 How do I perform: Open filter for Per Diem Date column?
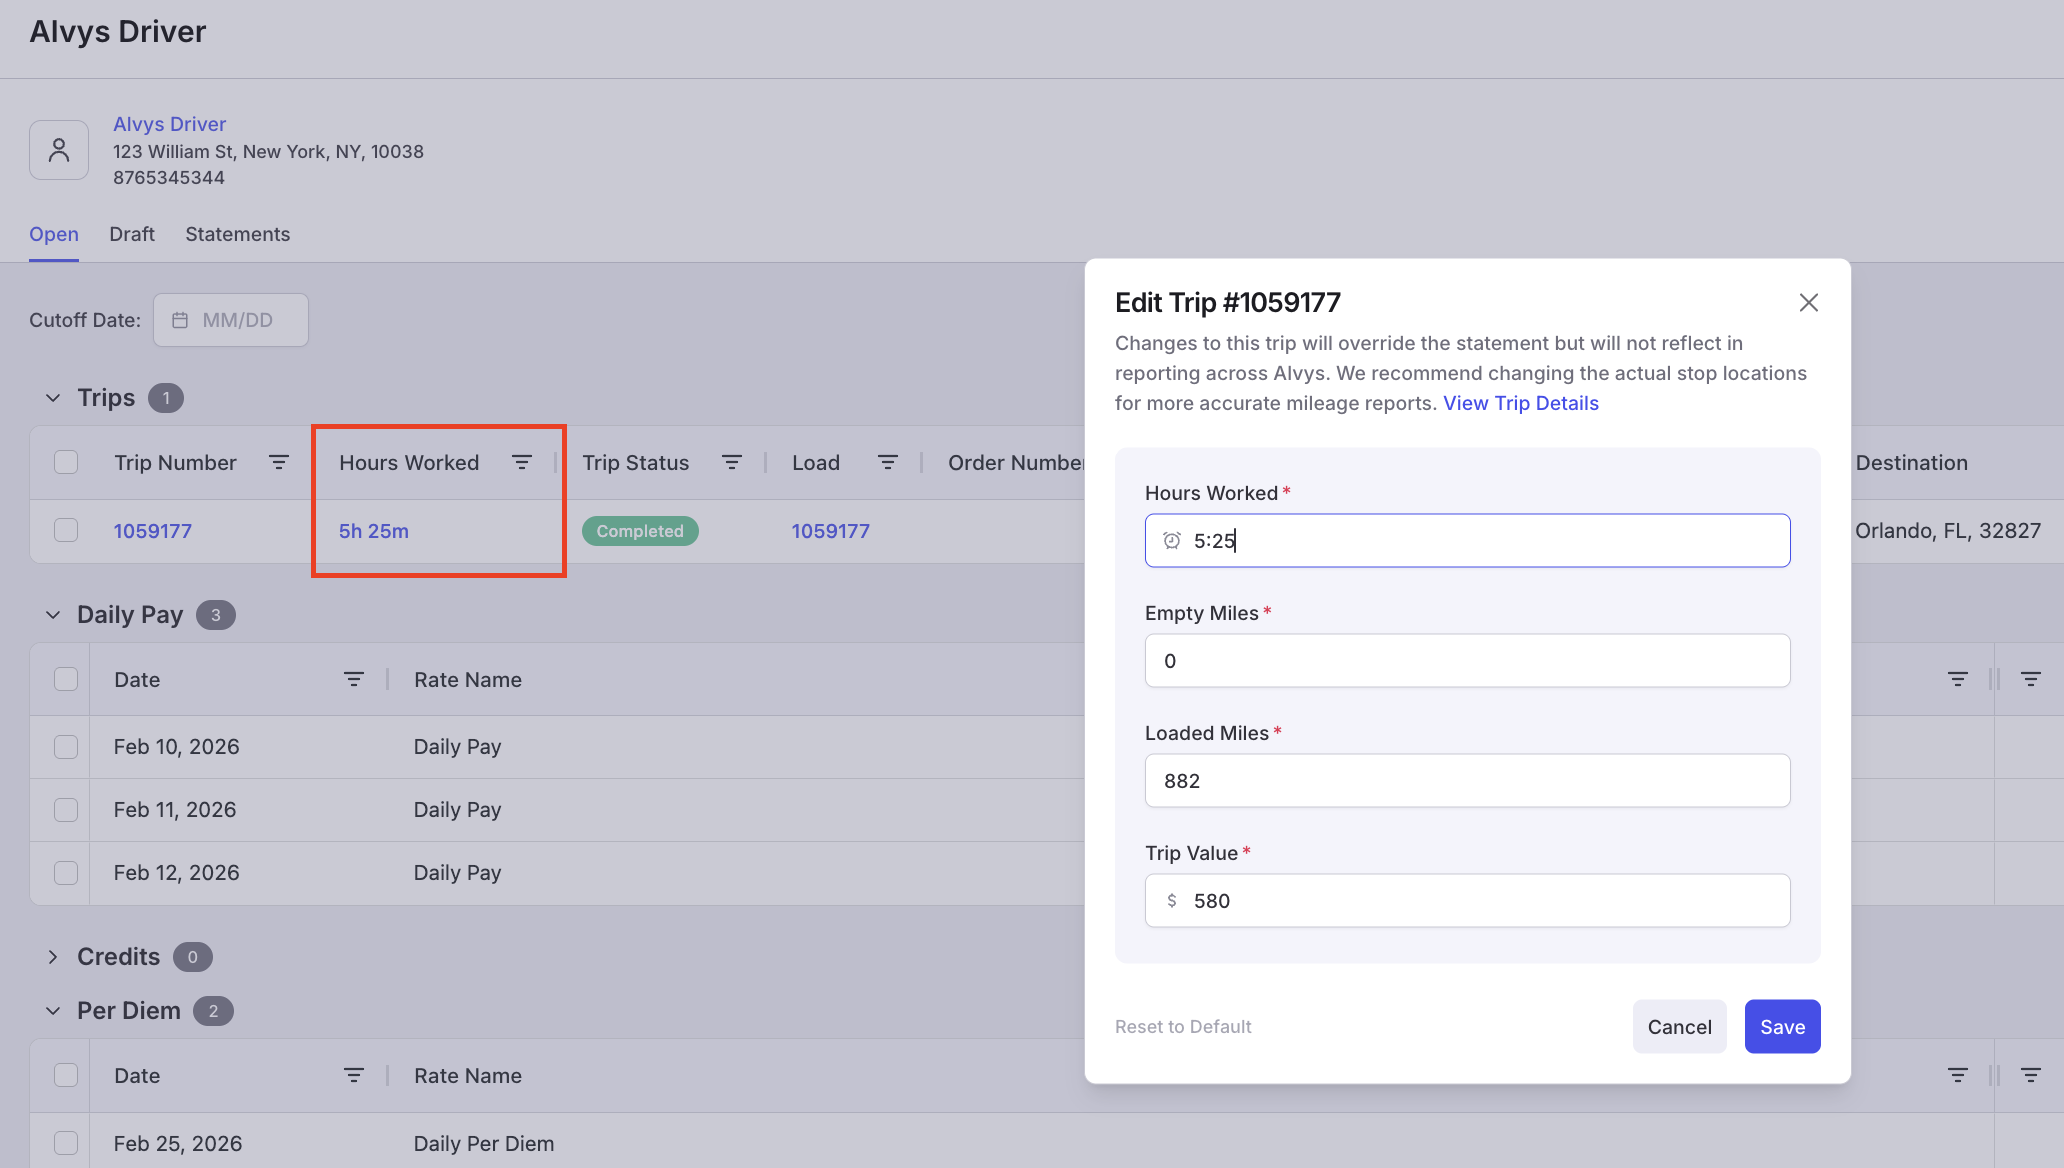(x=354, y=1075)
